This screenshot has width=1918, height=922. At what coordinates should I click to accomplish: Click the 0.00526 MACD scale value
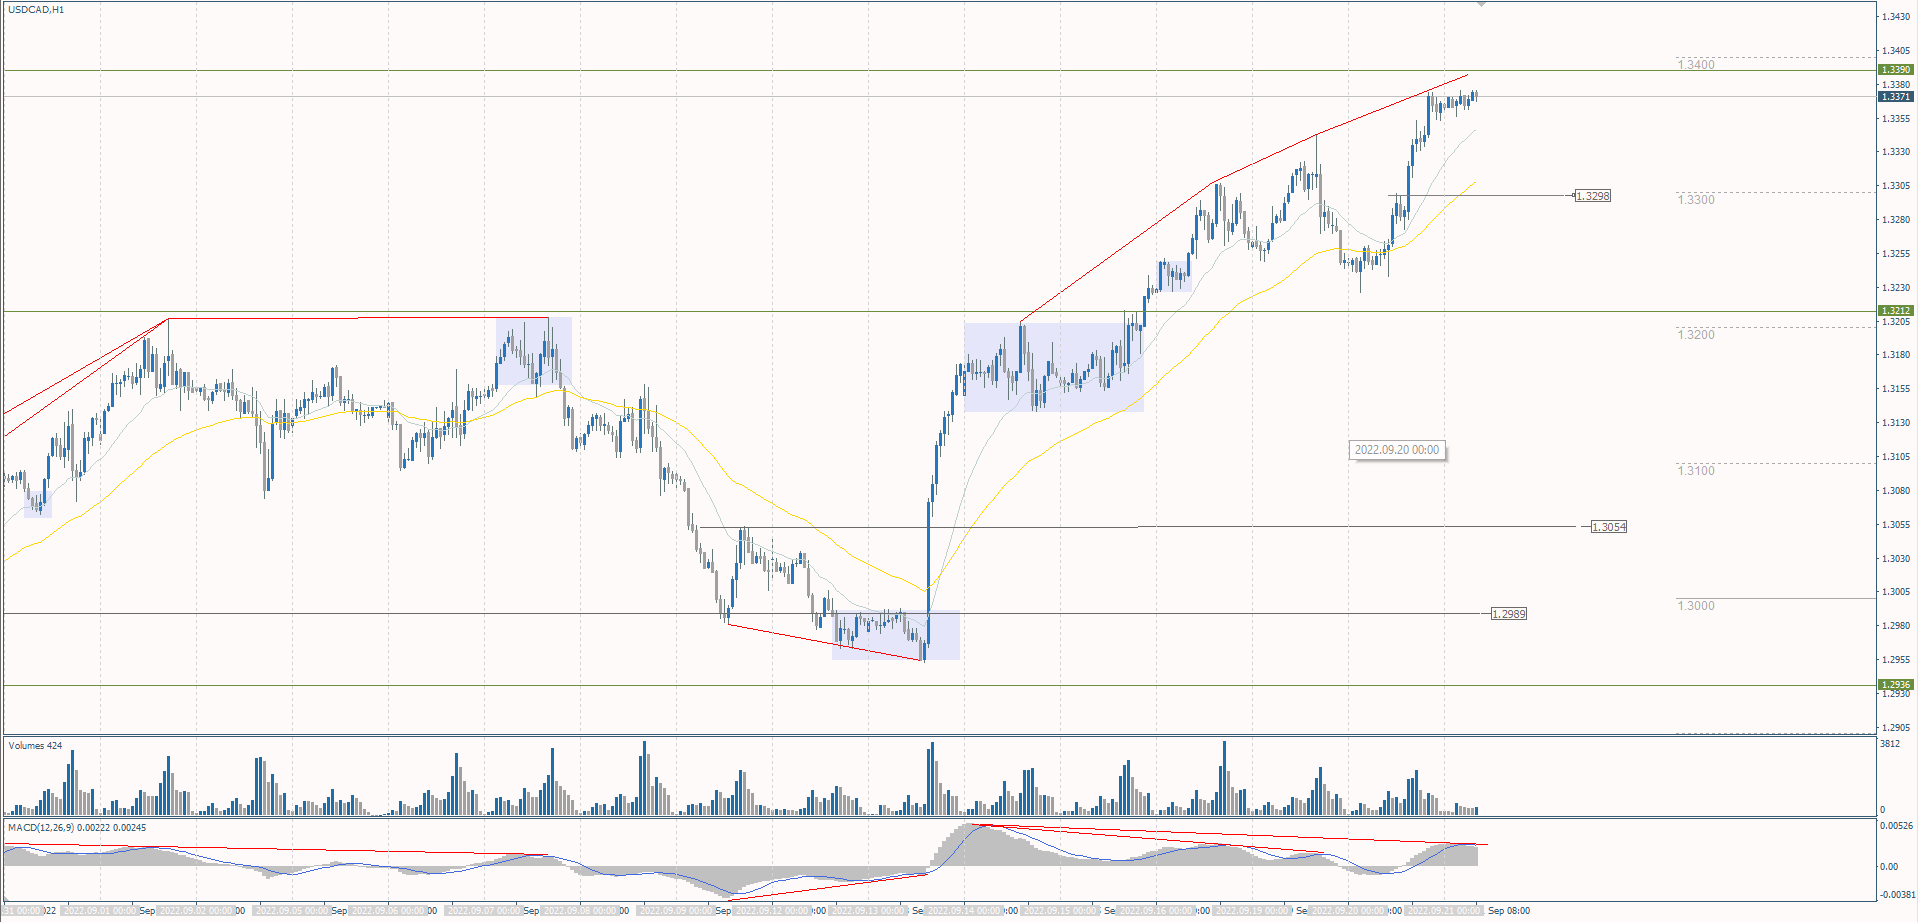1896,826
